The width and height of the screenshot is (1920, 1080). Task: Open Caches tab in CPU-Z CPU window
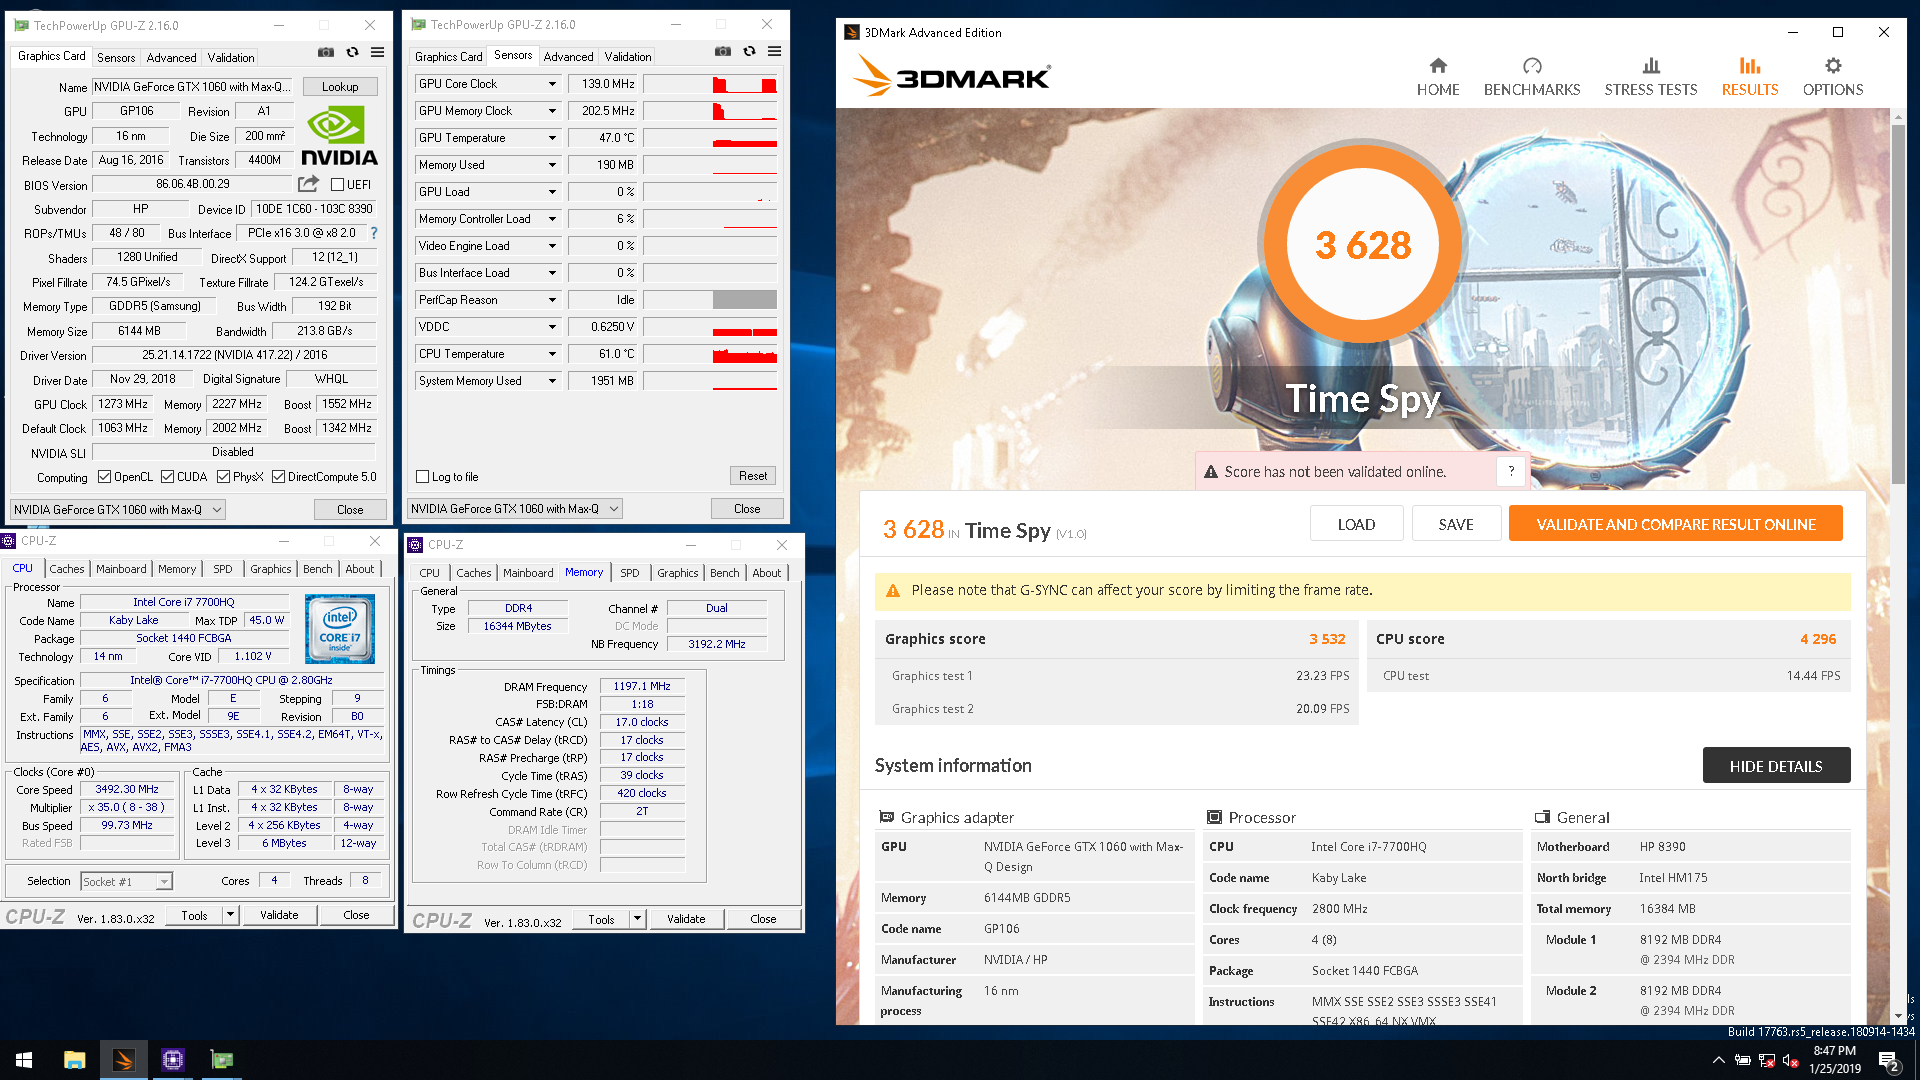click(x=67, y=568)
